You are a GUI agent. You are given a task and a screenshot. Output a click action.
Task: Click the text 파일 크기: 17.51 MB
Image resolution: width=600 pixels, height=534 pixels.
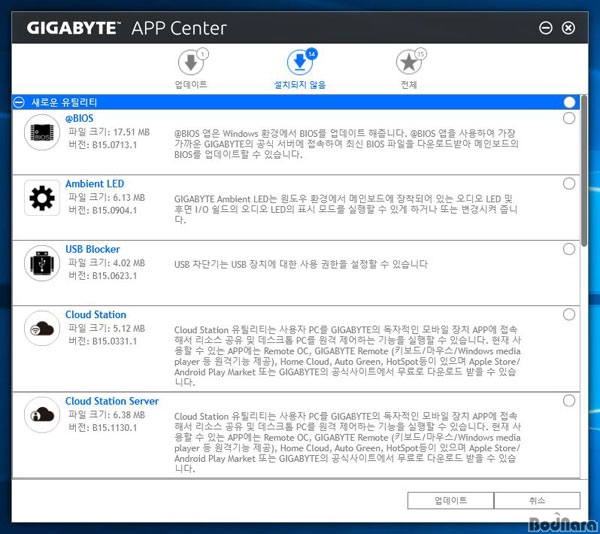109,132
